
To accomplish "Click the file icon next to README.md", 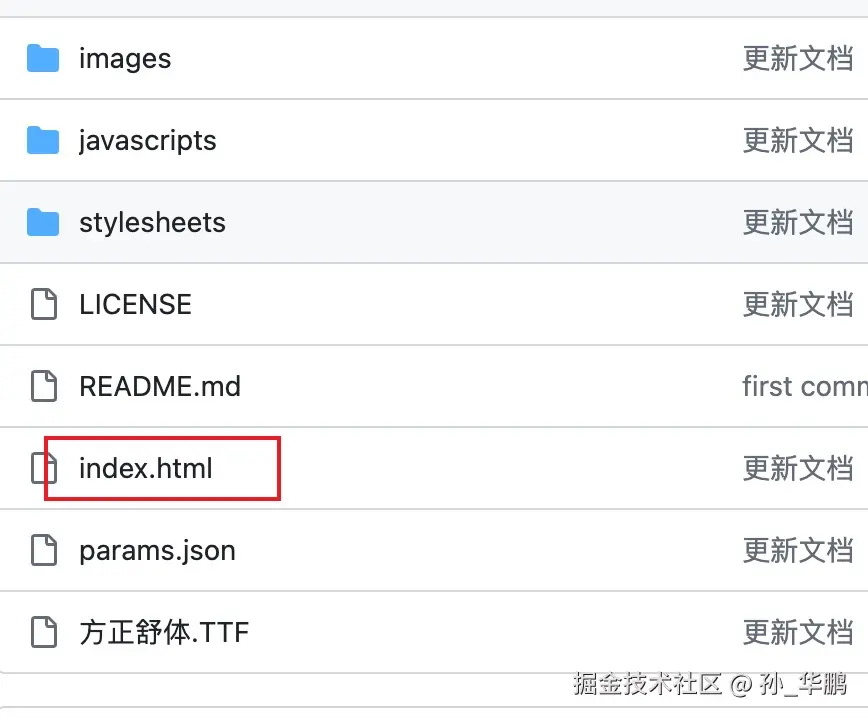I will (x=44, y=386).
